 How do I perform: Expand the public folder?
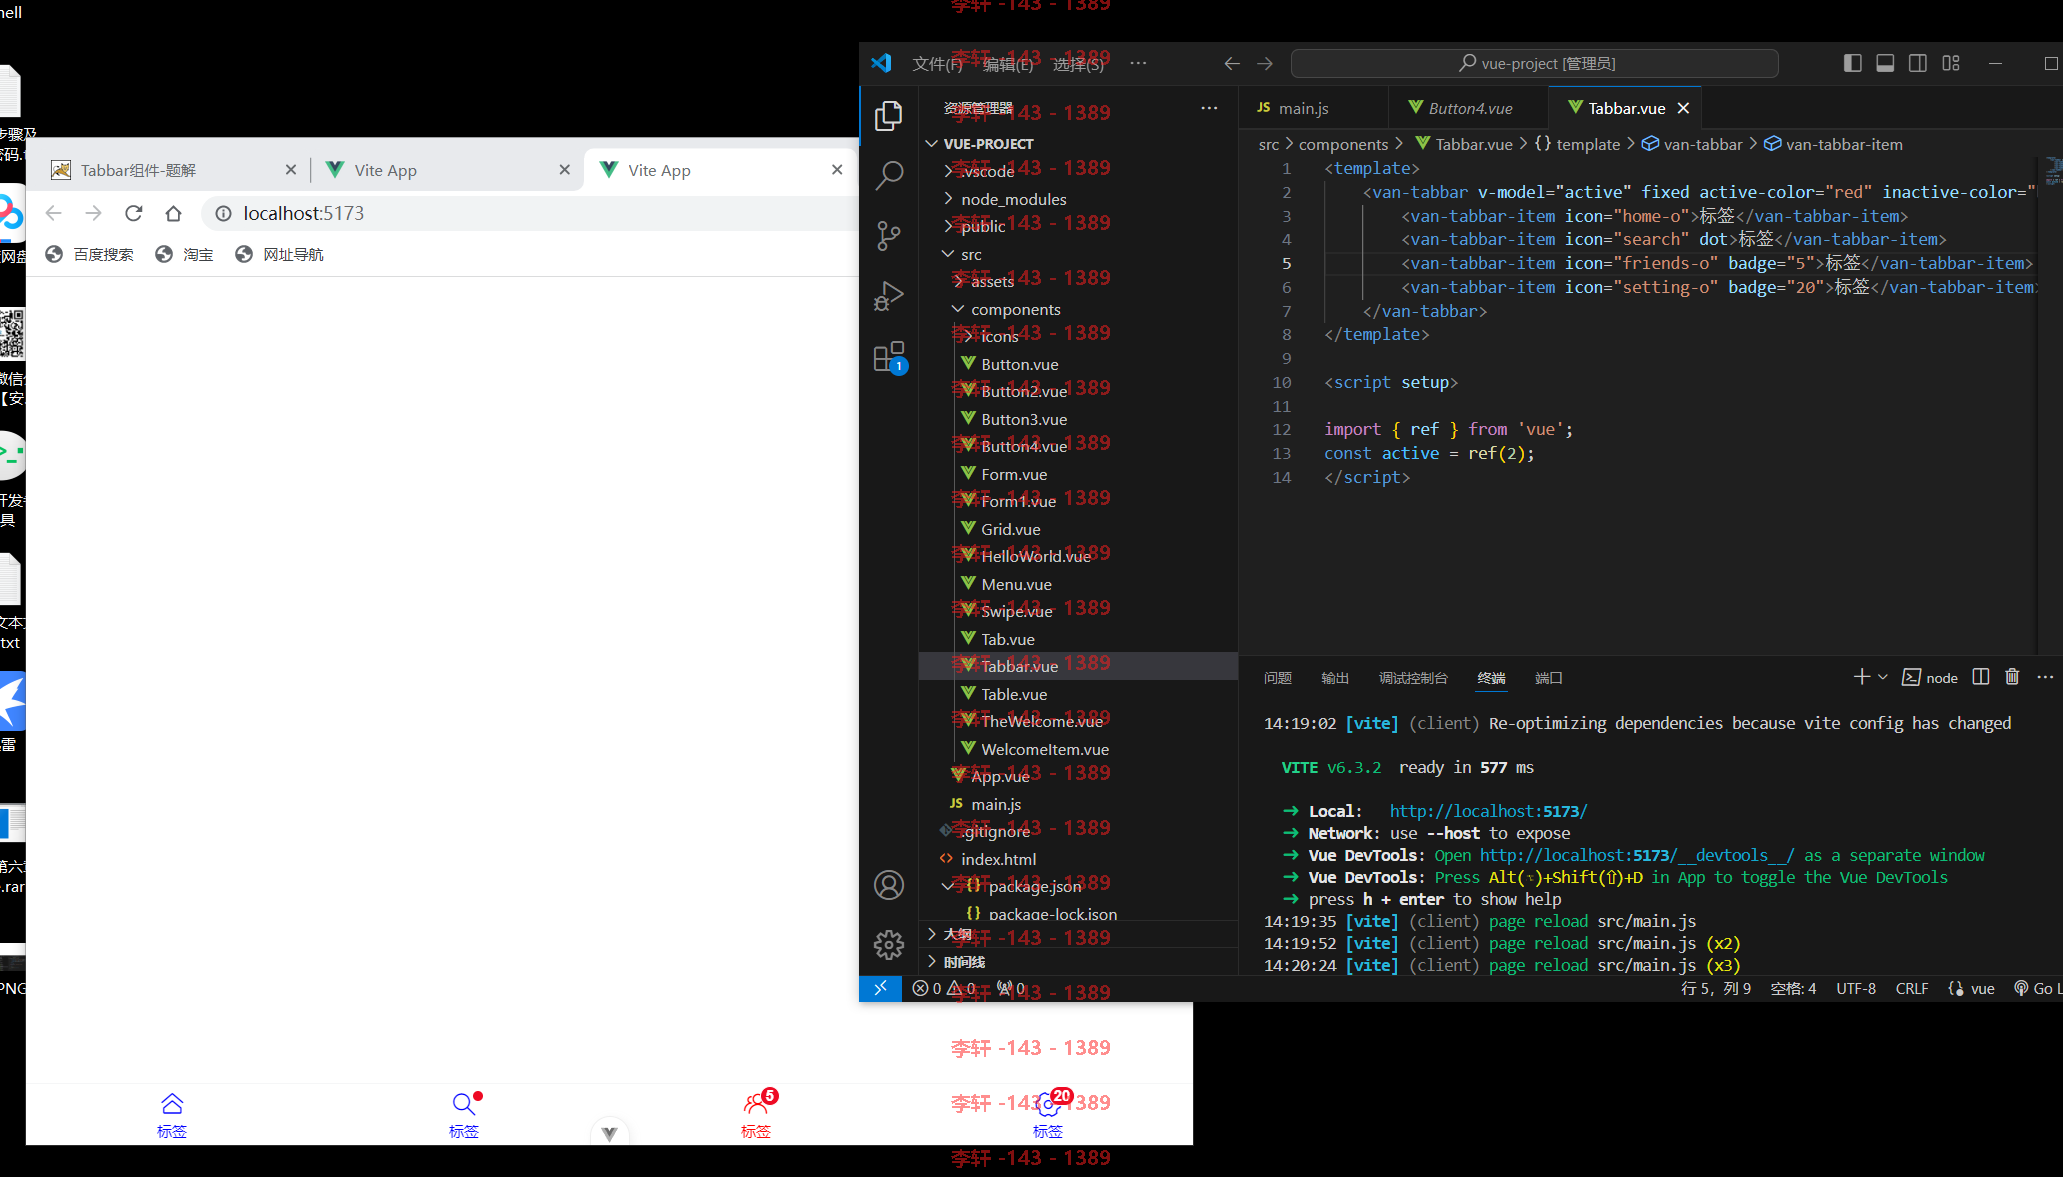tap(983, 226)
